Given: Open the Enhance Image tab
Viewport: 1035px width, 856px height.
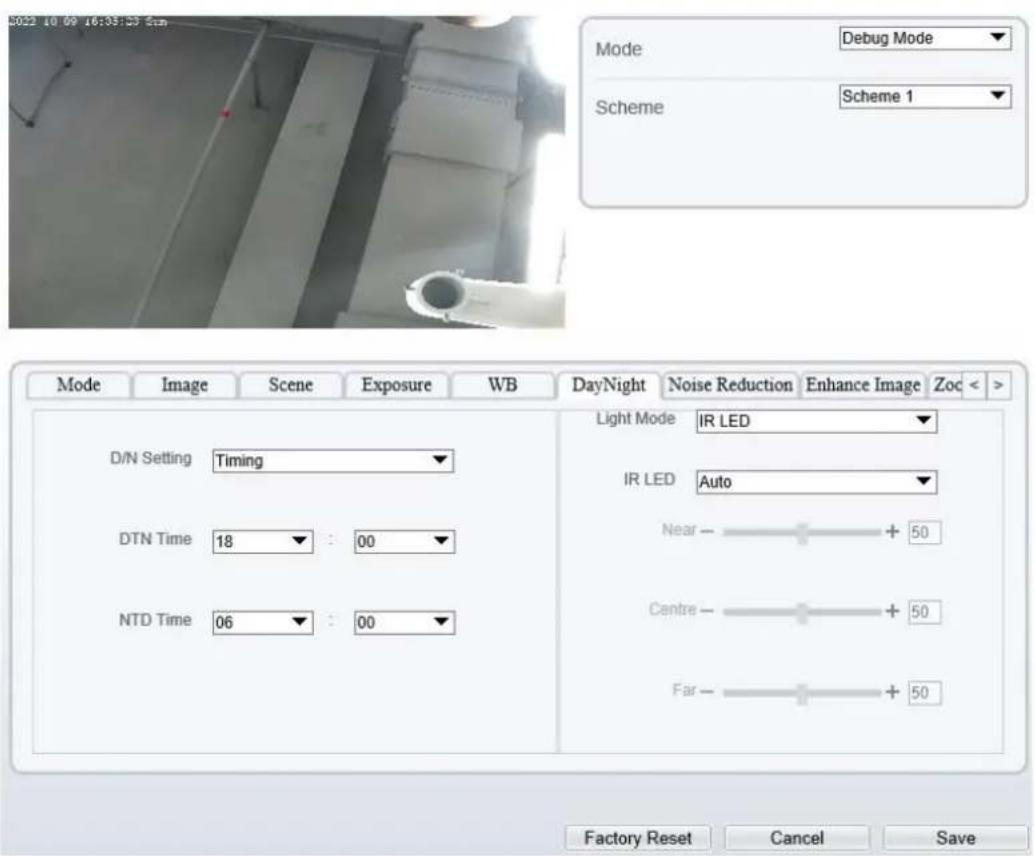Looking at the screenshot, I should click(863, 385).
